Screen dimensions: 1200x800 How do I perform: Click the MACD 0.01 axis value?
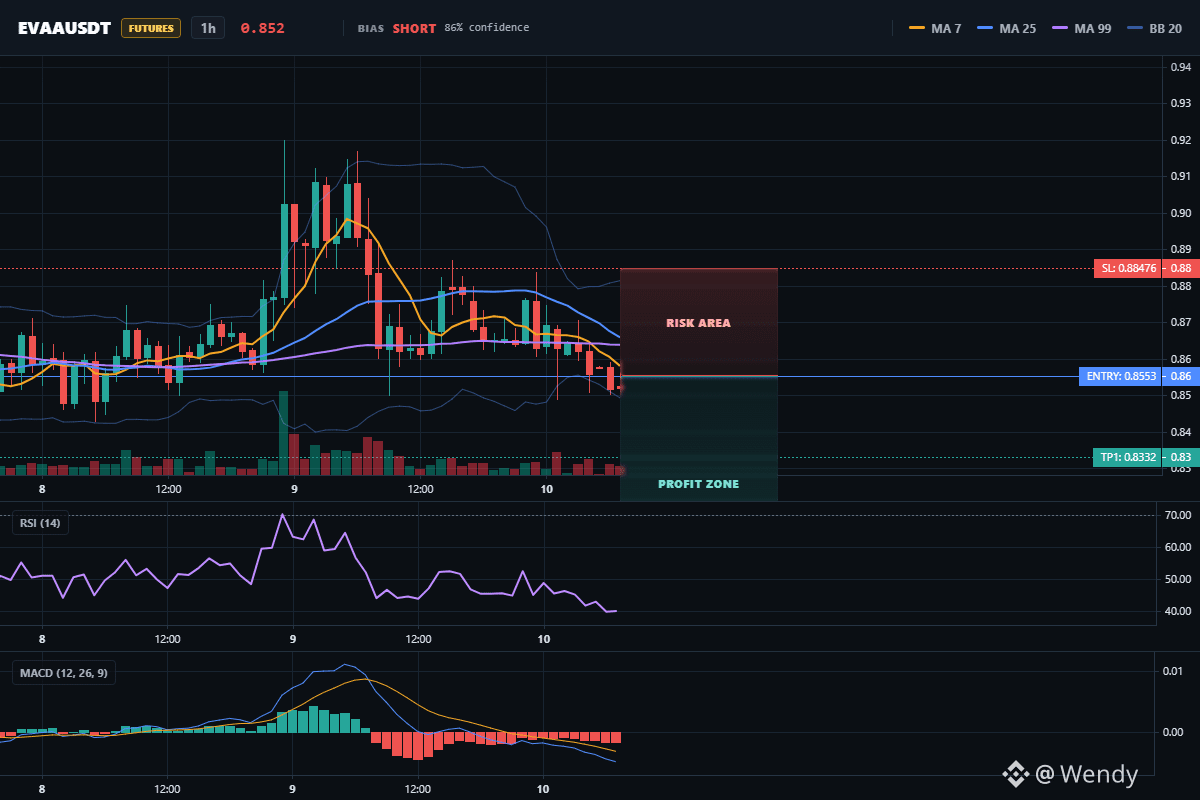click(x=1175, y=670)
